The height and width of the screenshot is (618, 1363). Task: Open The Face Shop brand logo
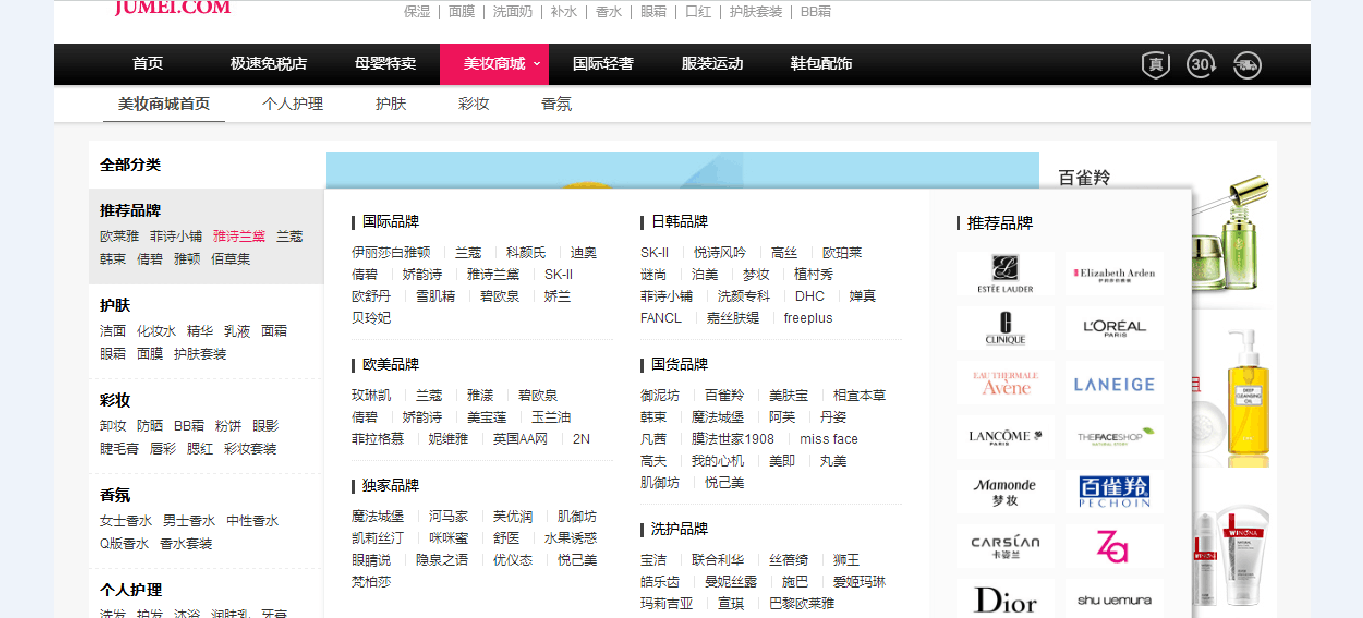1114,437
